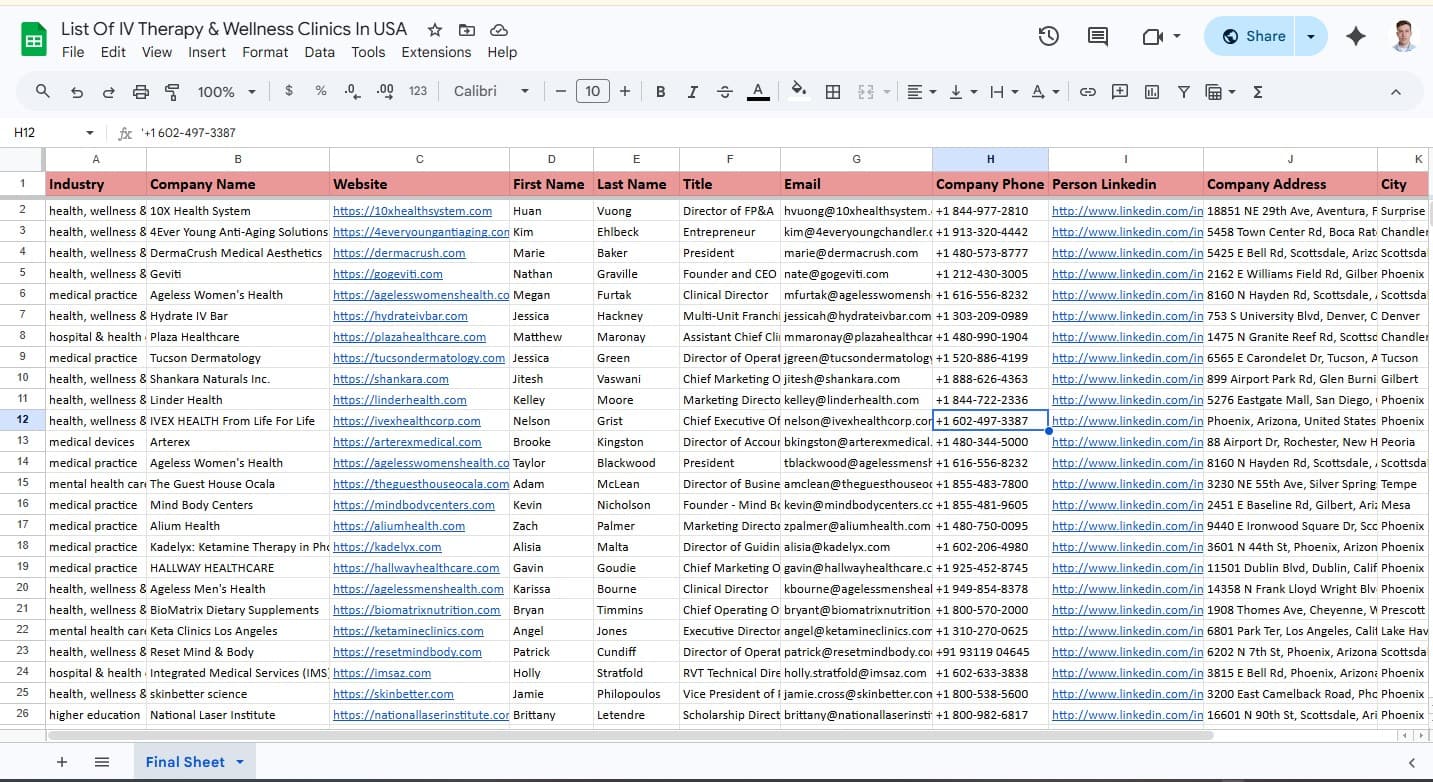The image size is (1433, 782).
Task: Open the Final Sheet tab options arrow
Action: point(240,762)
